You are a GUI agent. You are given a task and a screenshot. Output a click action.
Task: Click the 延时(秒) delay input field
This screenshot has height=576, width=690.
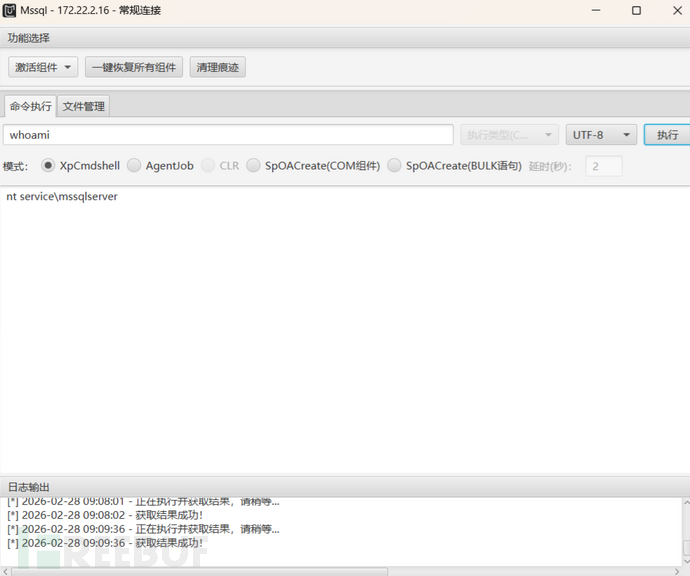point(604,166)
